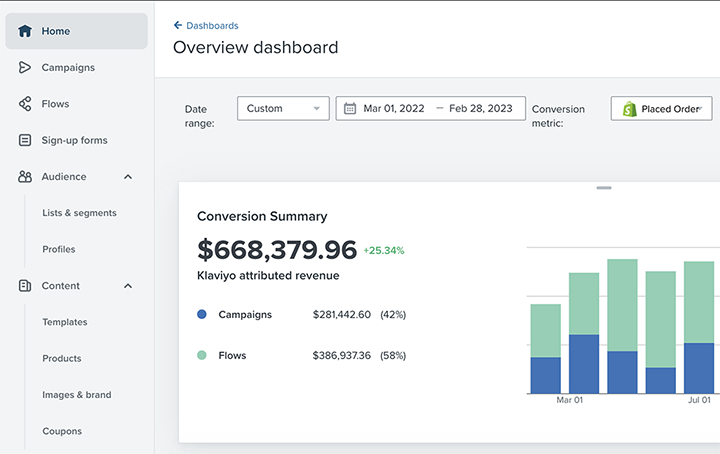
Task: Open the Placed Order conversion metric dropdown
Action: click(x=661, y=109)
